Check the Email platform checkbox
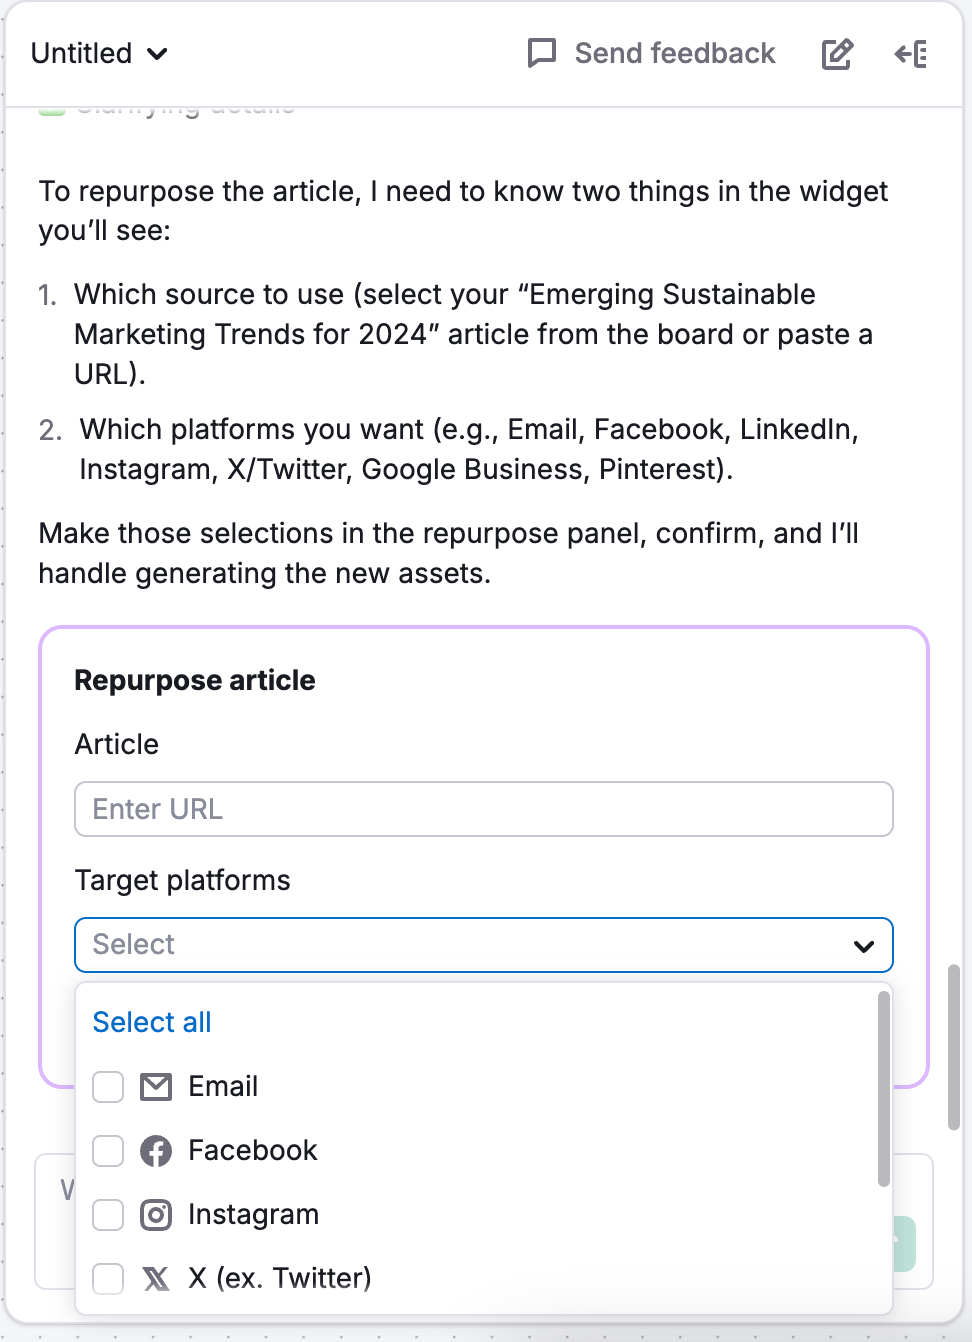 click(x=107, y=1086)
